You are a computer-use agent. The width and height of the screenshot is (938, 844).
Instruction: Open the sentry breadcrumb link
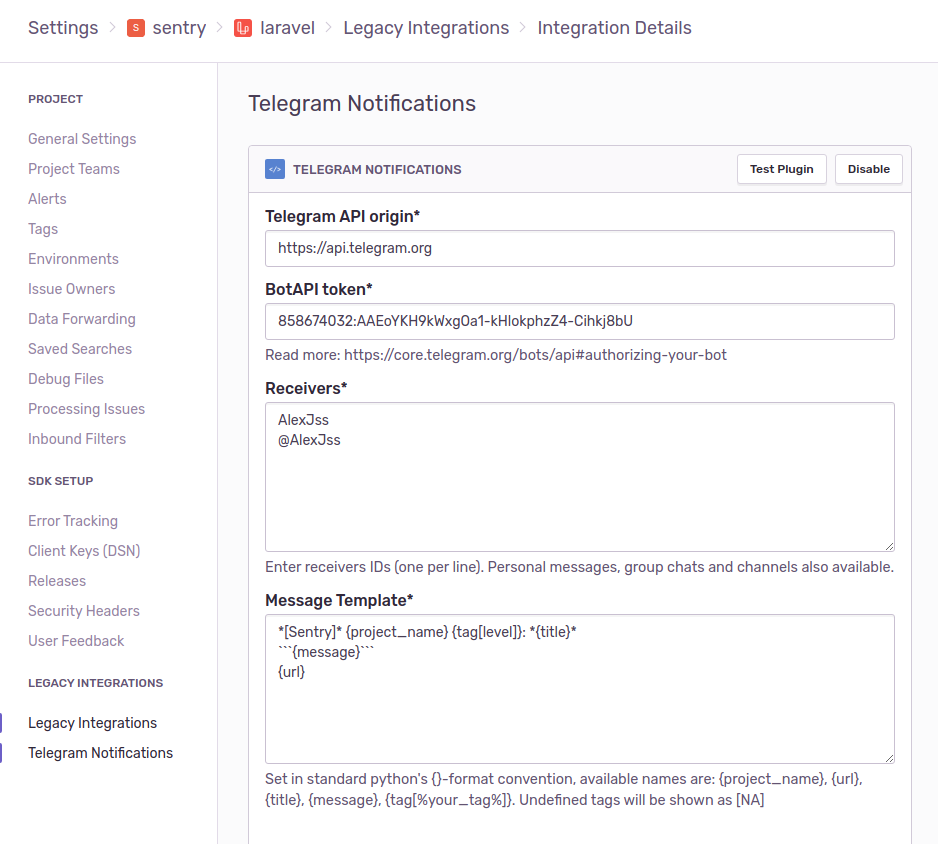179,28
